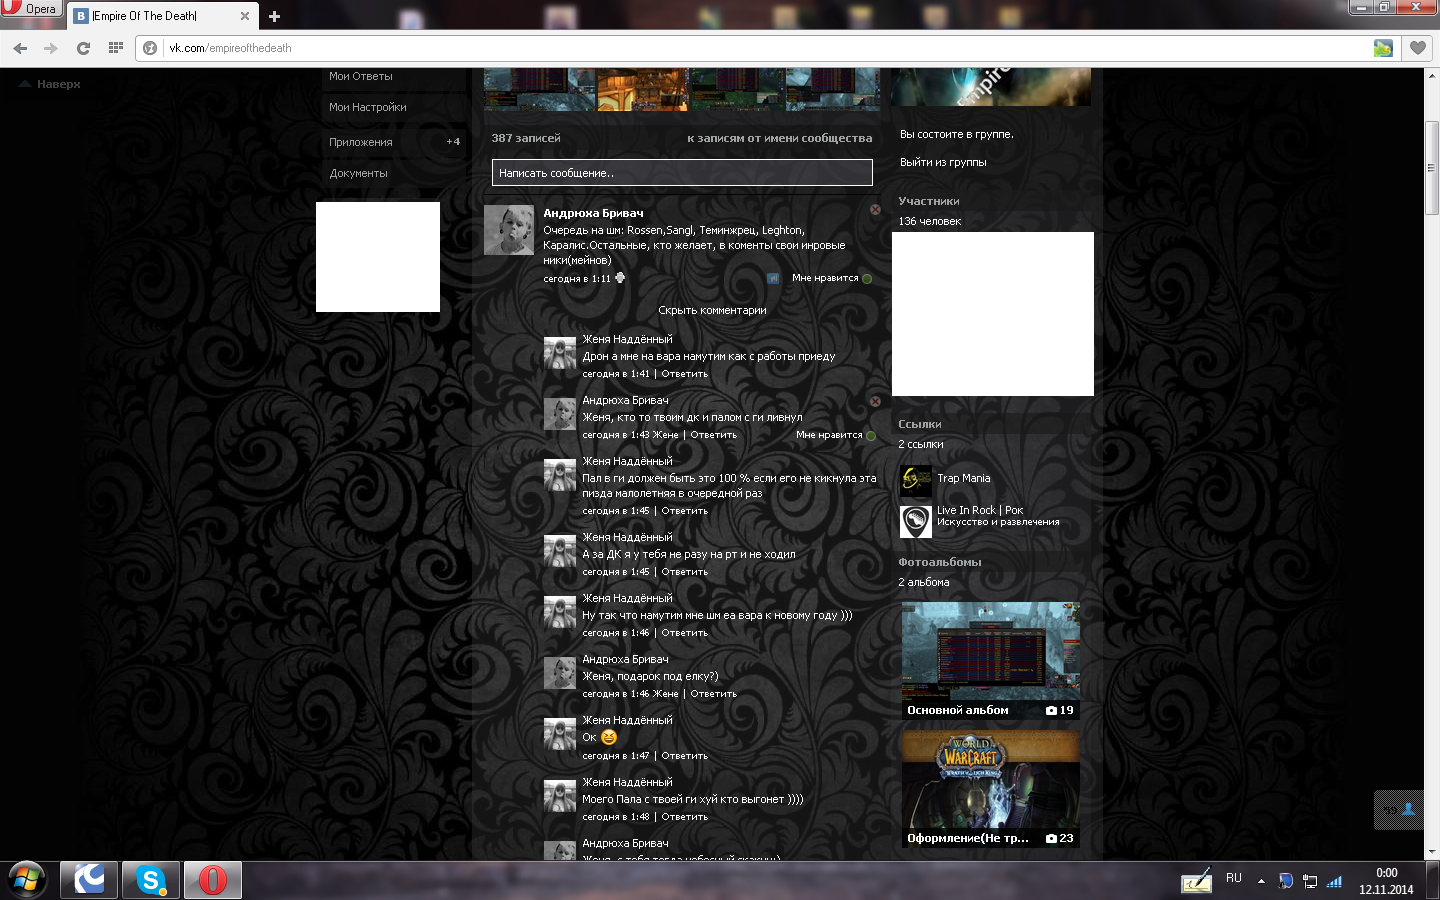Screen dimensions: 1440x900
Task: Open the Opera Speed Dial grid
Action: (x=116, y=48)
